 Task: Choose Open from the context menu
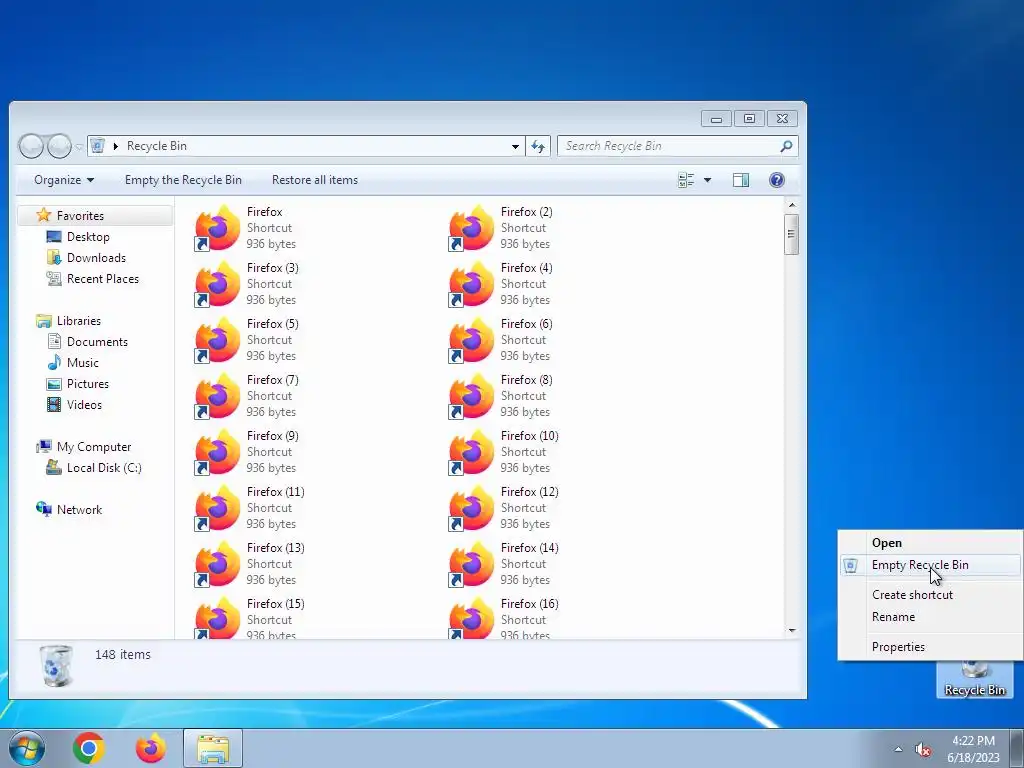(x=887, y=543)
